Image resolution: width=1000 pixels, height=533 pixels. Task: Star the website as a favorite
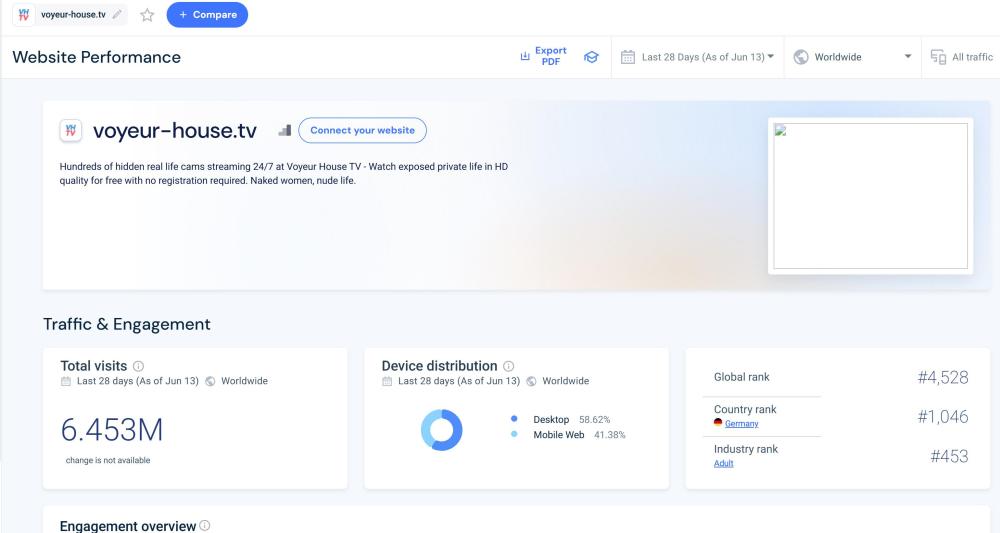[147, 15]
